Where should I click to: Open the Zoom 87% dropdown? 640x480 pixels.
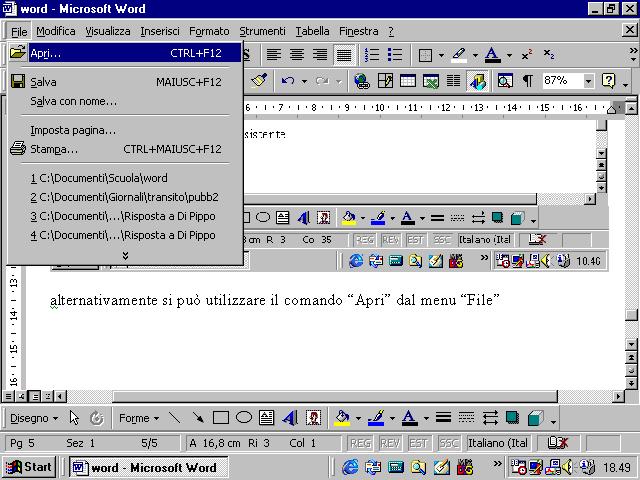[588, 81]
